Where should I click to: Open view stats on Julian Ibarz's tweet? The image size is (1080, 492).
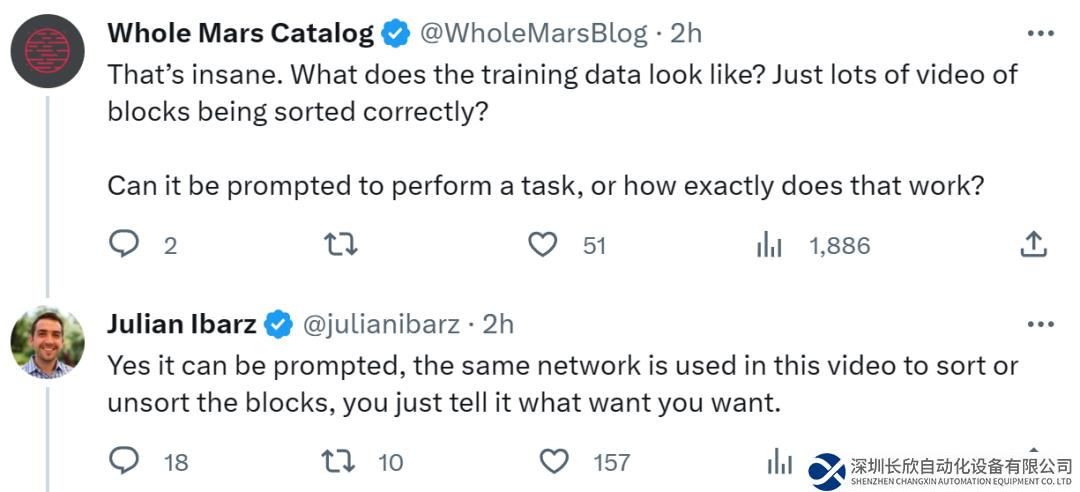779,461
